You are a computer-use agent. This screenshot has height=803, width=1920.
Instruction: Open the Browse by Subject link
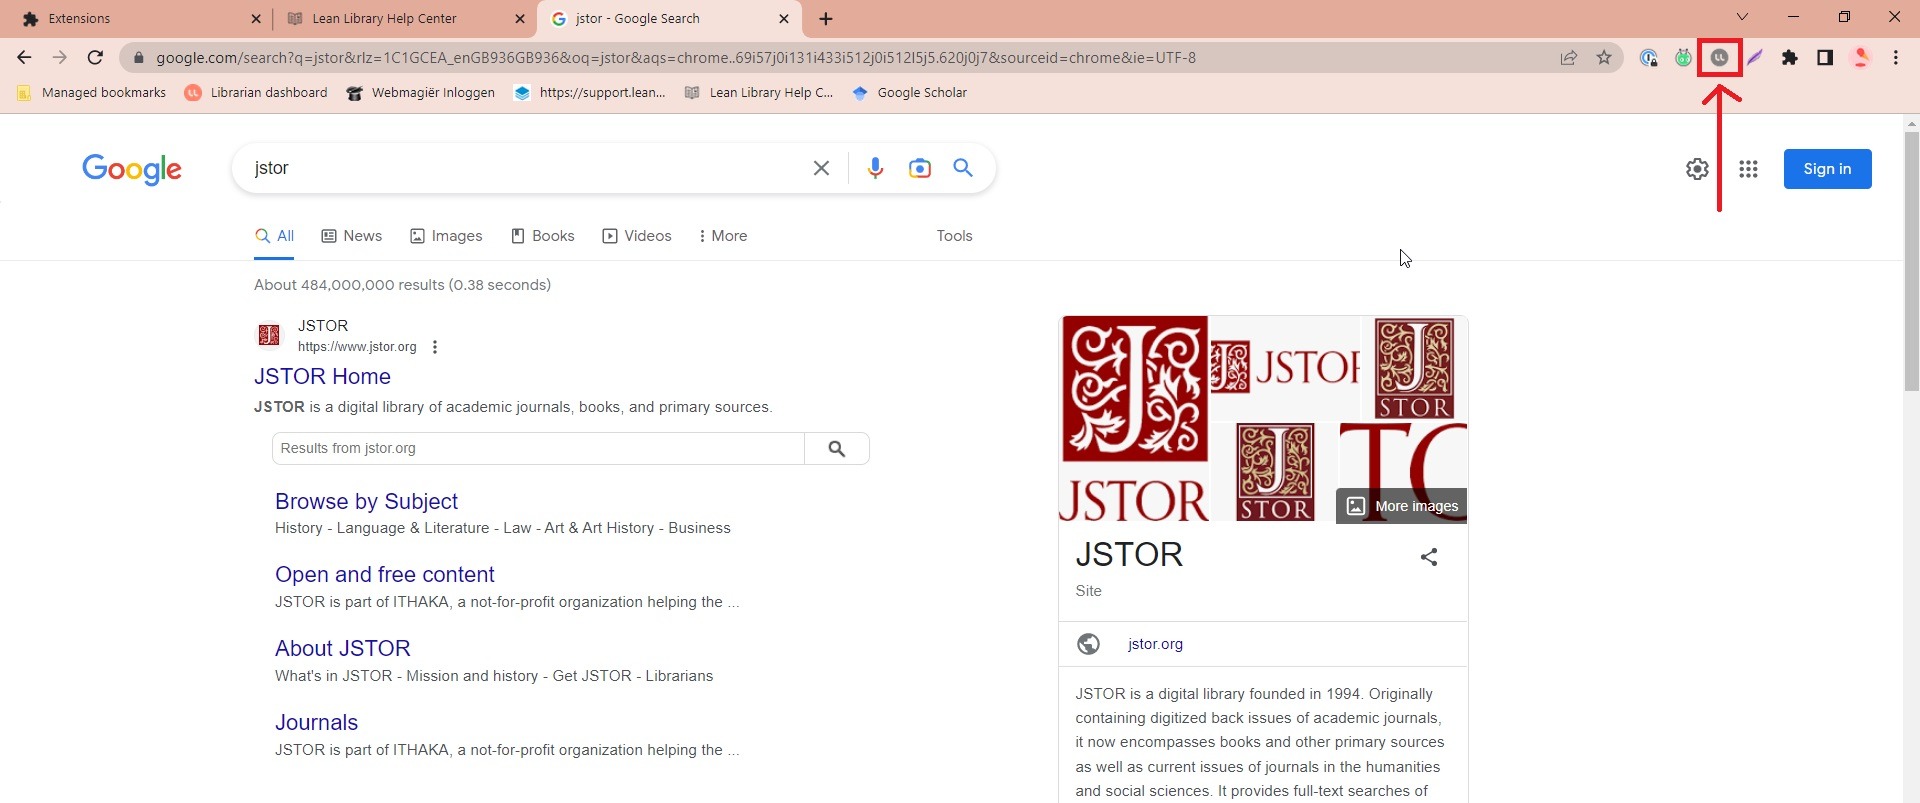(366, 501)
